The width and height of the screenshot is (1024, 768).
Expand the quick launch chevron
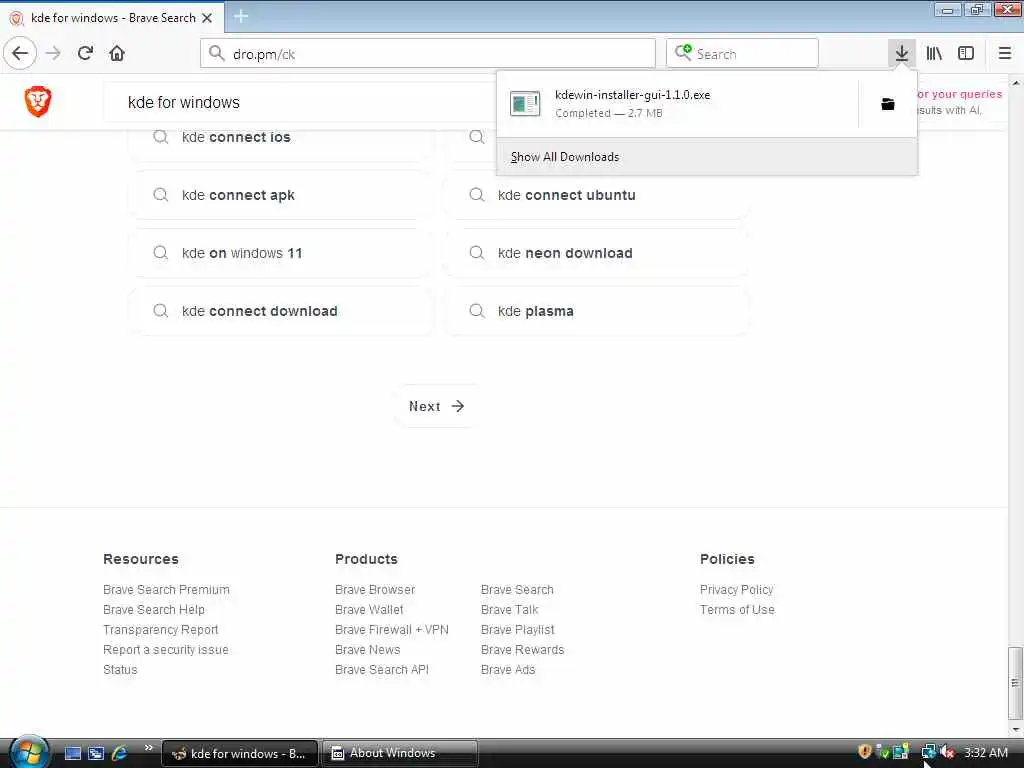pyautogui.click(x=148, y=748)
